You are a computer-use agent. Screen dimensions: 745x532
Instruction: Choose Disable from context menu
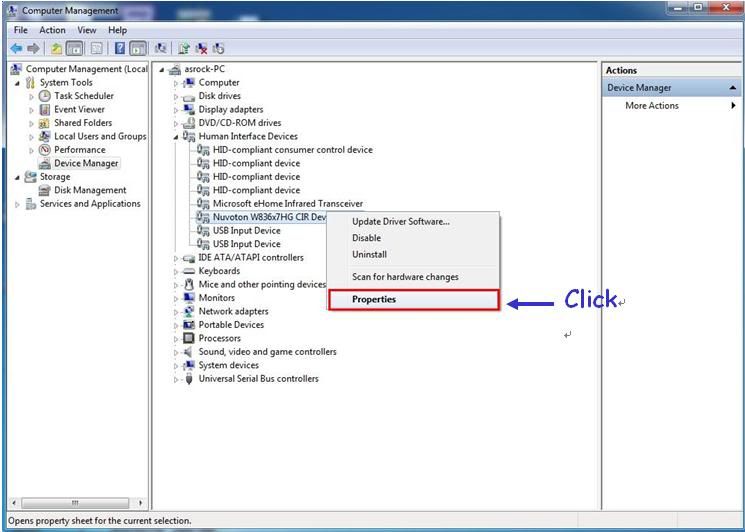pyautogui.click(x=413, y=238)
